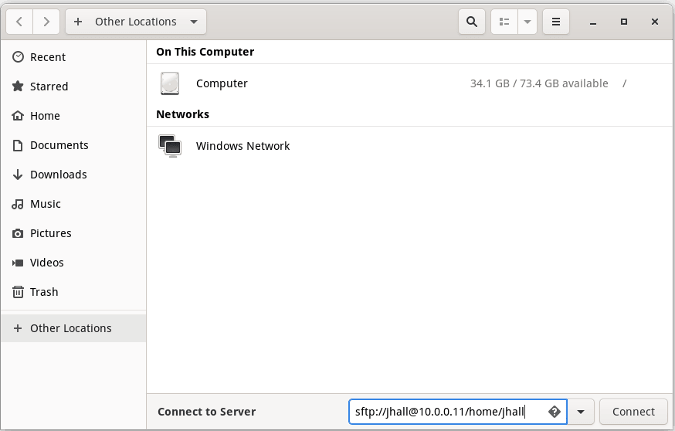Go to the Home folder
The image size is (675, 431).
[x=44, y=116]
